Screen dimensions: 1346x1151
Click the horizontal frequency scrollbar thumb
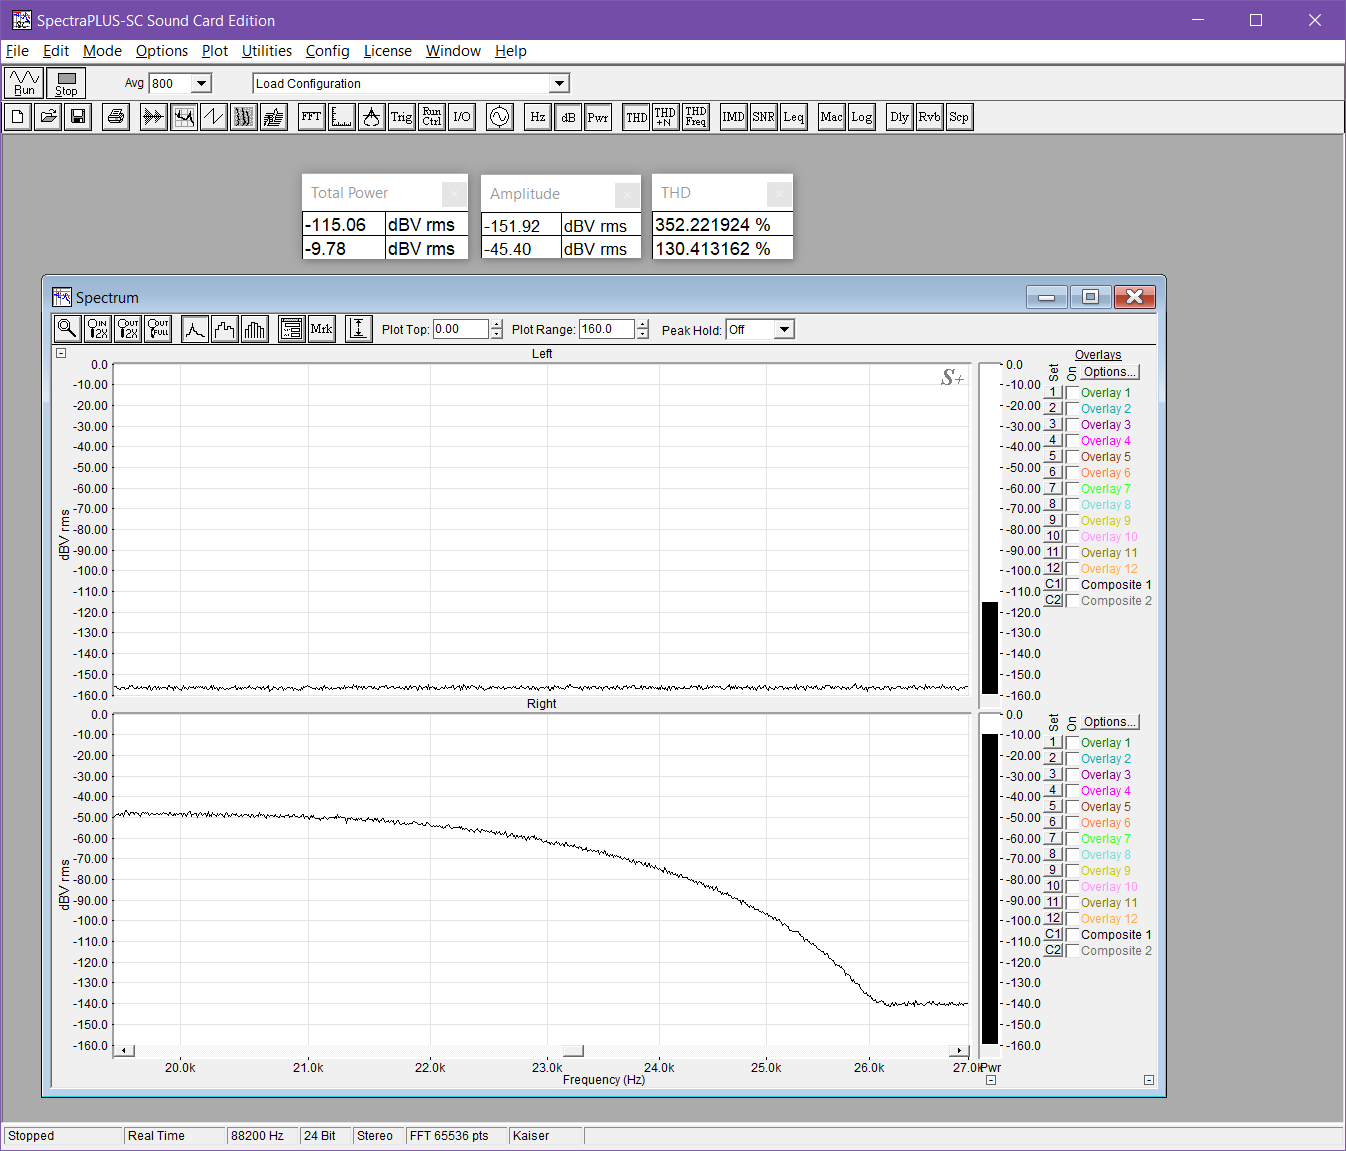[x=573, y=1051]
